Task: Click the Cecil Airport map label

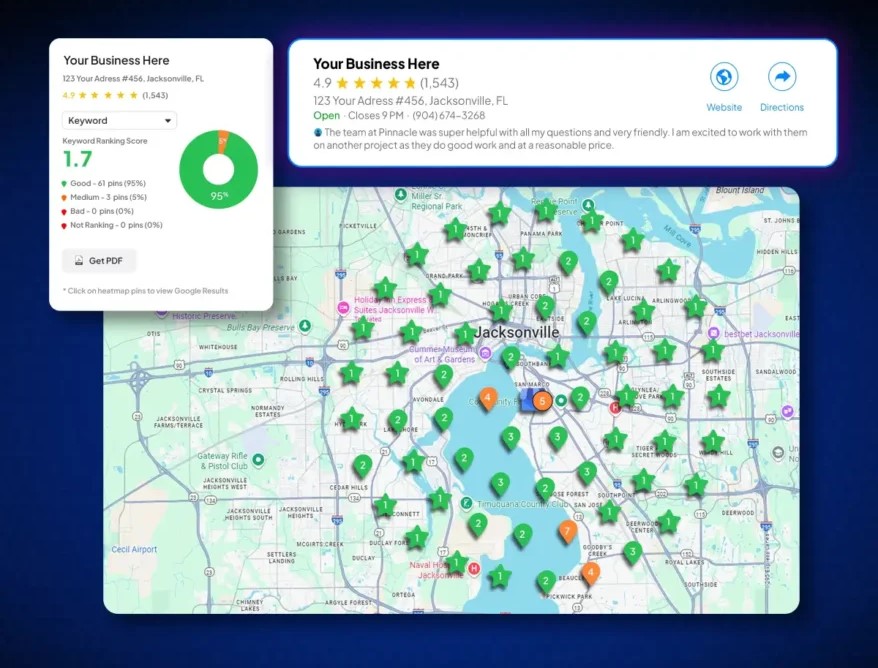Action: point(133,549)
